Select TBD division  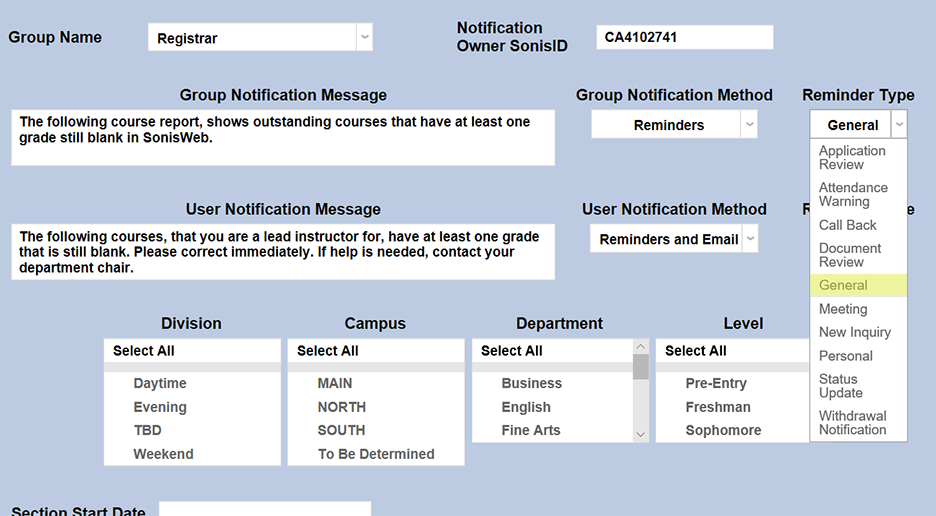[192, 431]
